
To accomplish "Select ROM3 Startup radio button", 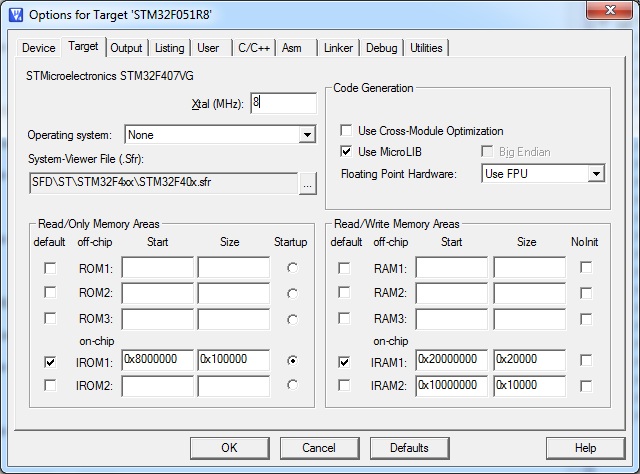I will click(x=292, y=319).
